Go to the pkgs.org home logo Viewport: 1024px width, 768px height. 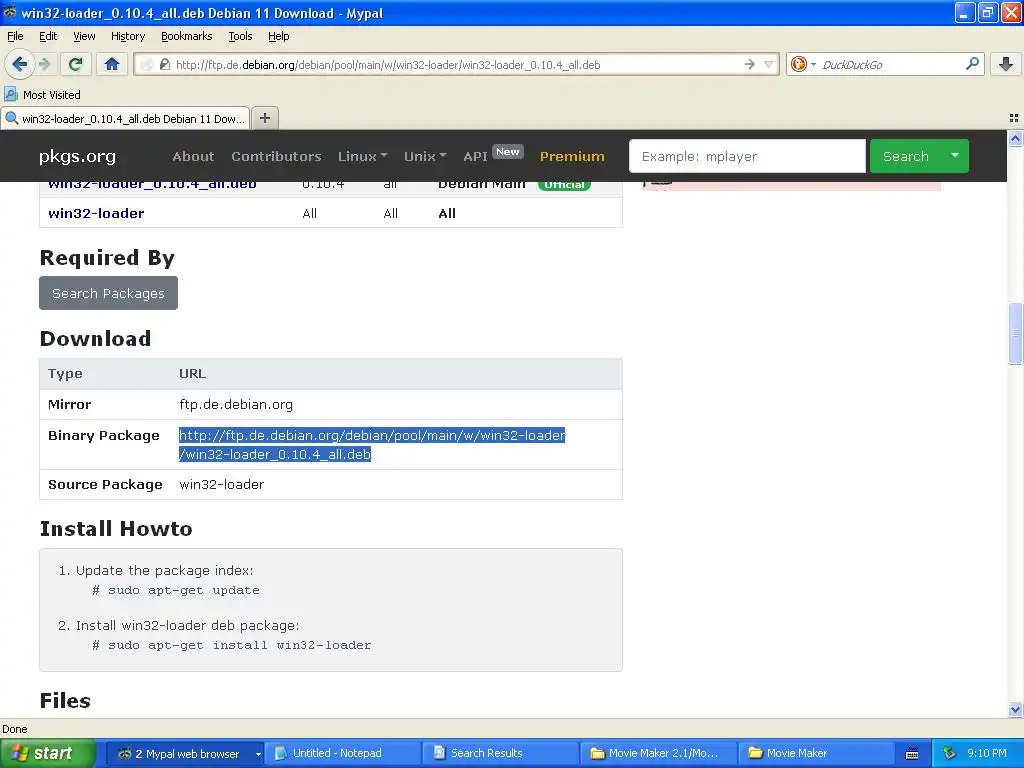[77, 156]
